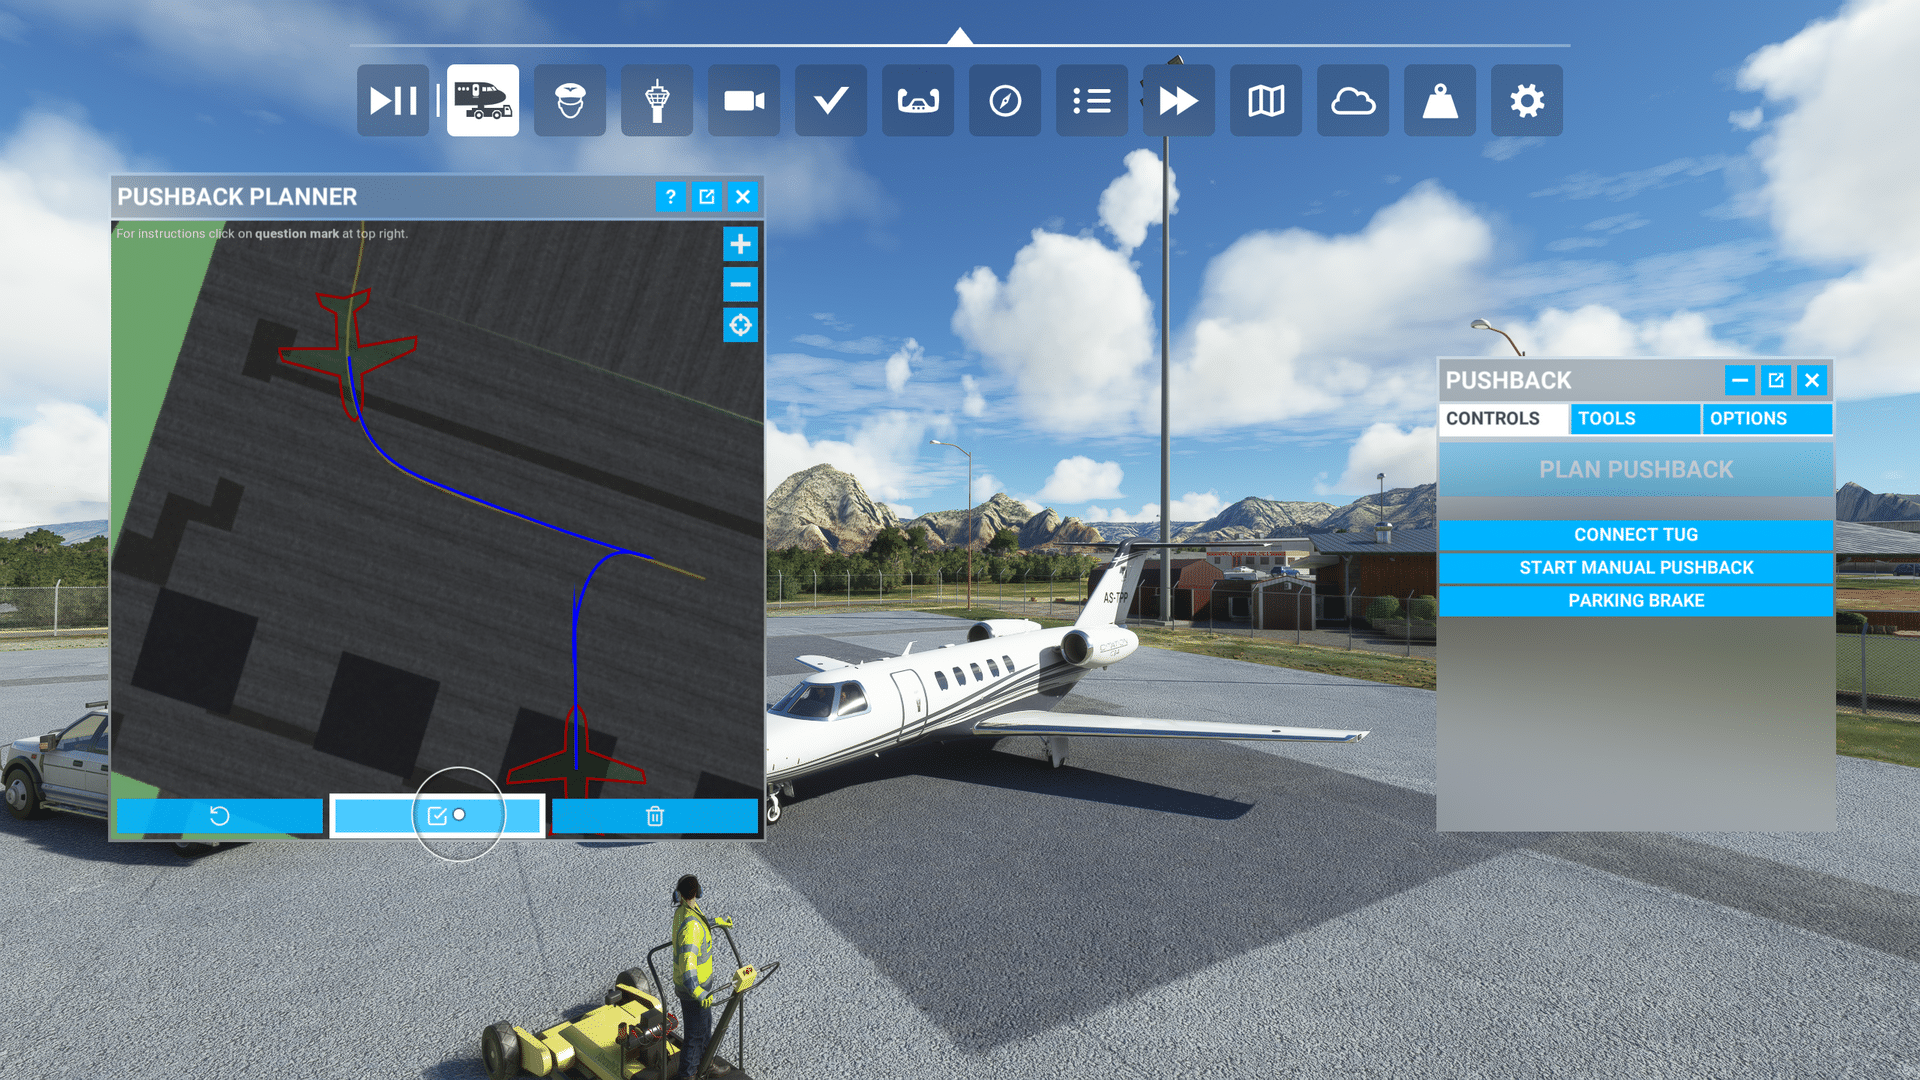Viewport: 1920px width, 1080px height.
Task: Zoom out the pushback planner map
Action: [740, 285]
